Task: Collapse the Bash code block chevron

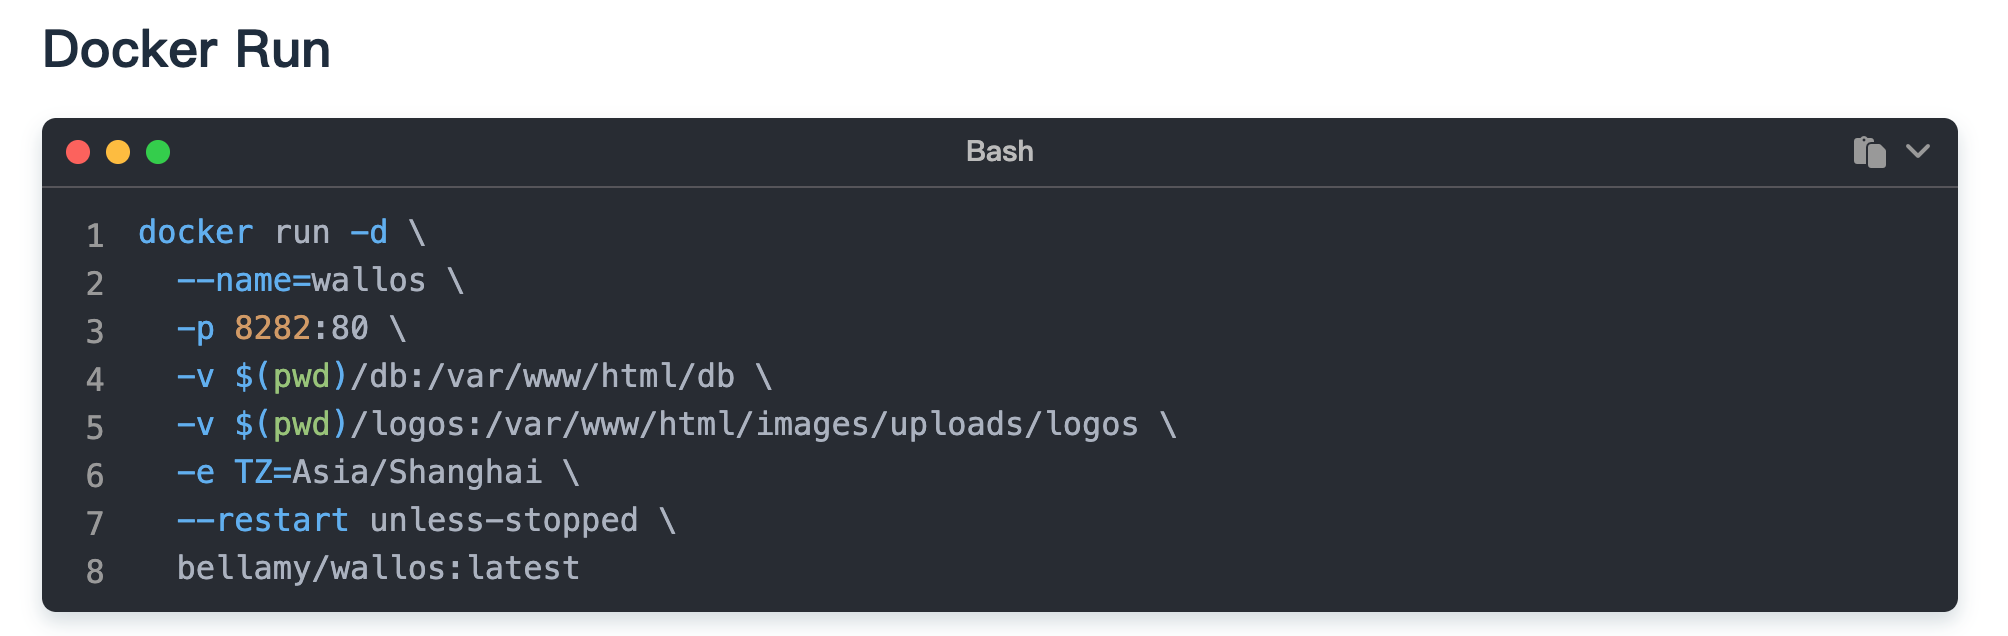Action: 1918,151
